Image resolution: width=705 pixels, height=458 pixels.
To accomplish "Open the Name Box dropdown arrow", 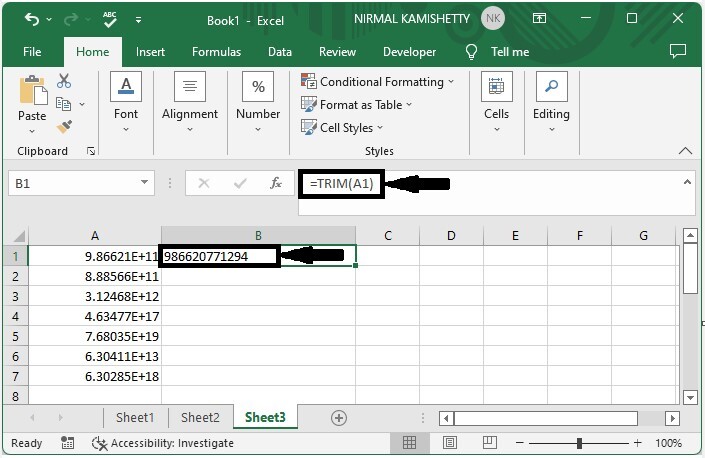I will 144,182.
